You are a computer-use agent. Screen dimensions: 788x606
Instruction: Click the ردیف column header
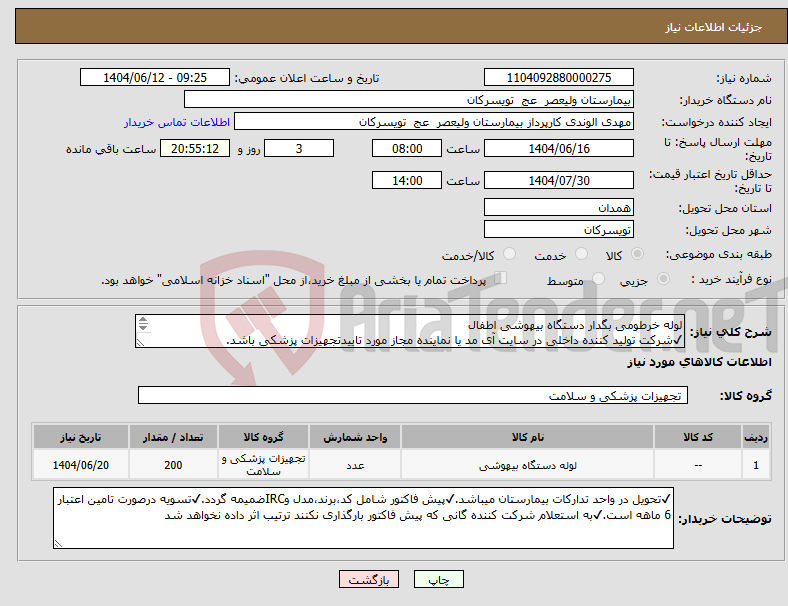click(755, 437)
